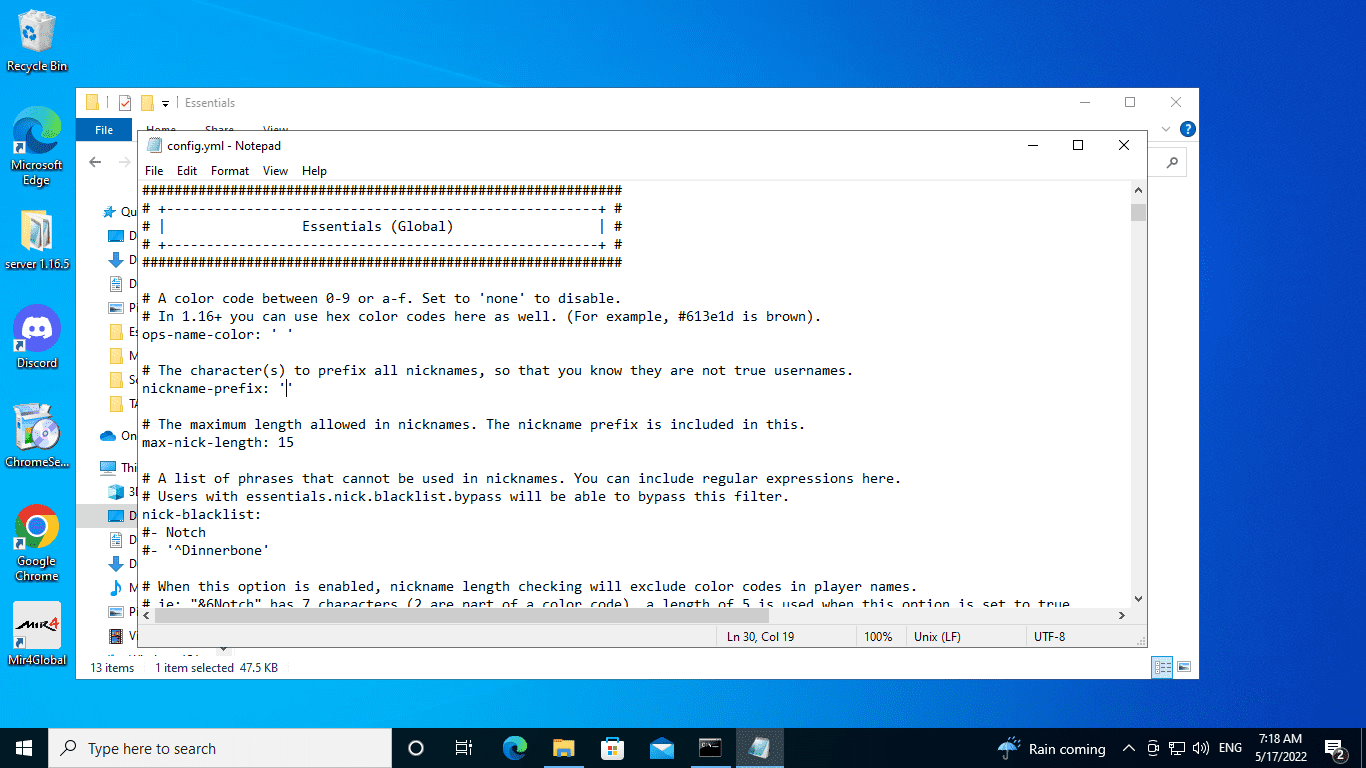Click the 'Essentials (Global)' header text
Viewport: 1366px width, 768px height.
pos(378,226)
